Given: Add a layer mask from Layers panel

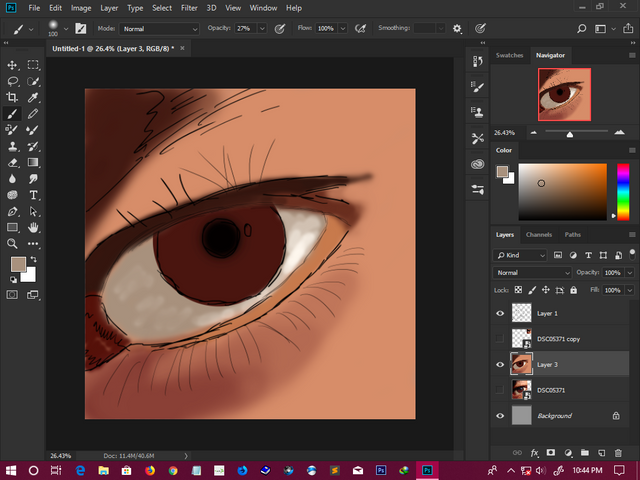Looking at the screenshot, I should point(551,453).
